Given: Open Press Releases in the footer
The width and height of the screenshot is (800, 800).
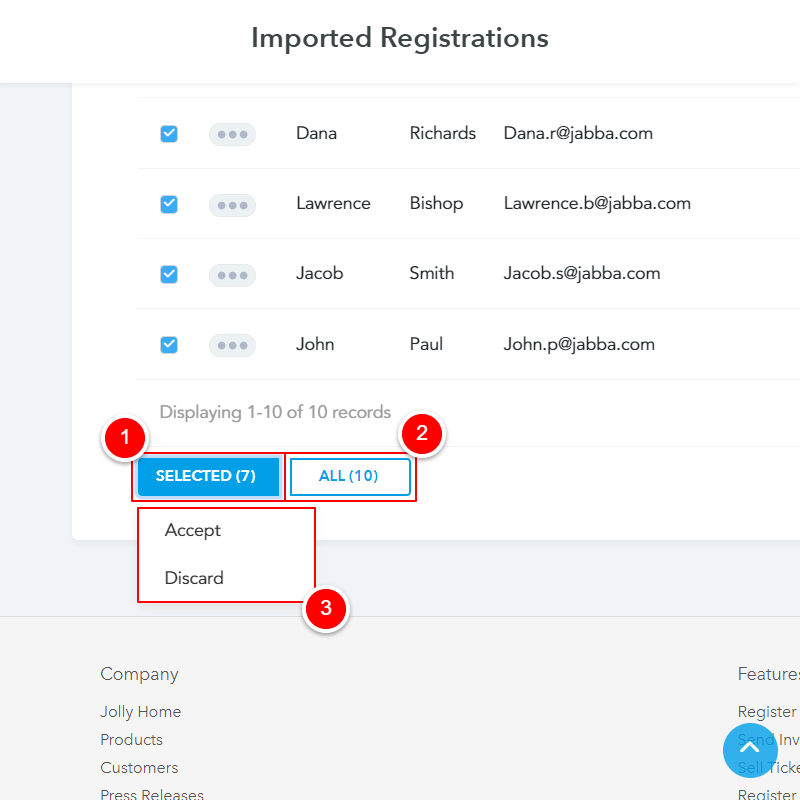Looking at the screenshot, I should pos(152,793).
